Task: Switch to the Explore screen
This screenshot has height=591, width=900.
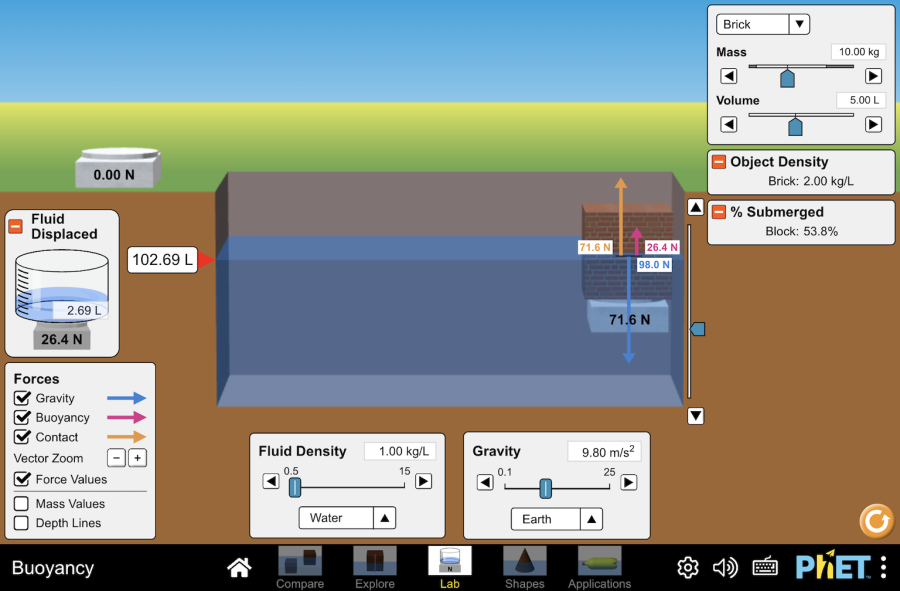Action: pyautogui.click(x=375, y=567)
